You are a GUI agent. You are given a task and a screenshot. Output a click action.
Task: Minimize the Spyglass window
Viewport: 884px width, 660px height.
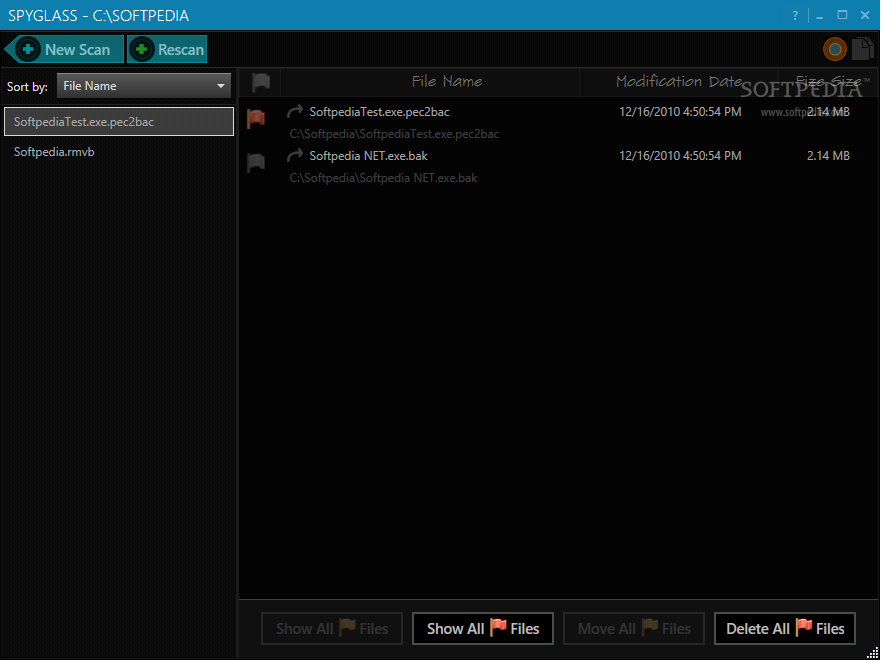[x=820, y=16]
